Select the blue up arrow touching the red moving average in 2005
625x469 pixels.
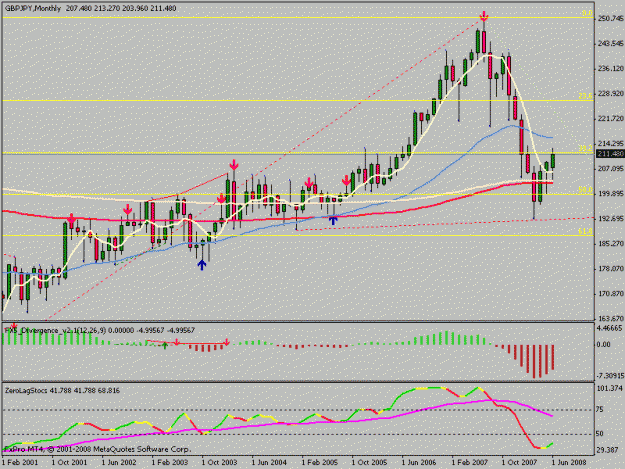coord(333,220)
